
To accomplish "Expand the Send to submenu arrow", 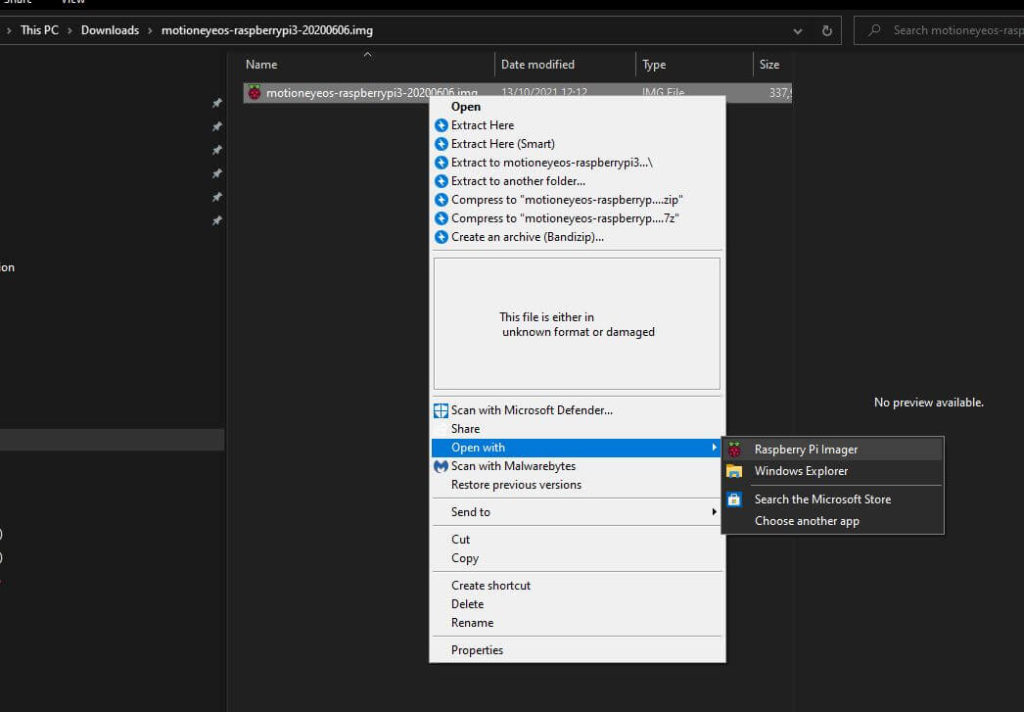I will tap(714, 512).
